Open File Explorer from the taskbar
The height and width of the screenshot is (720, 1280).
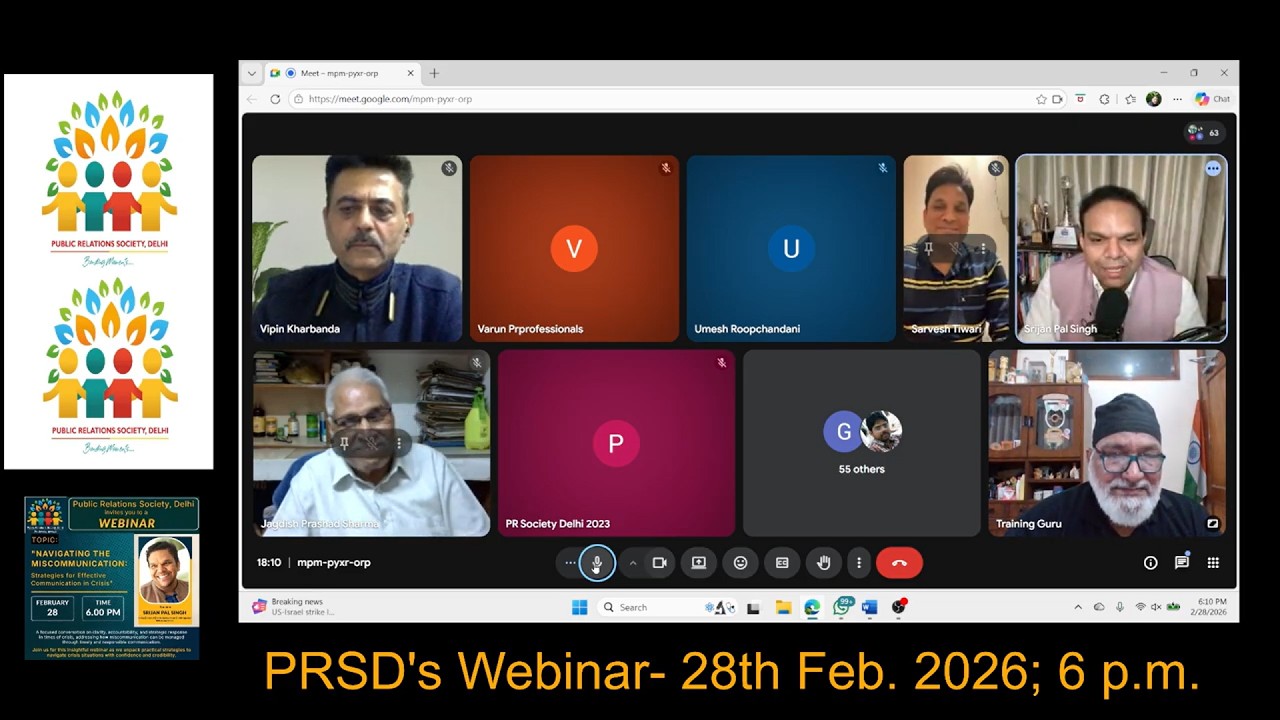click(783, 607)
